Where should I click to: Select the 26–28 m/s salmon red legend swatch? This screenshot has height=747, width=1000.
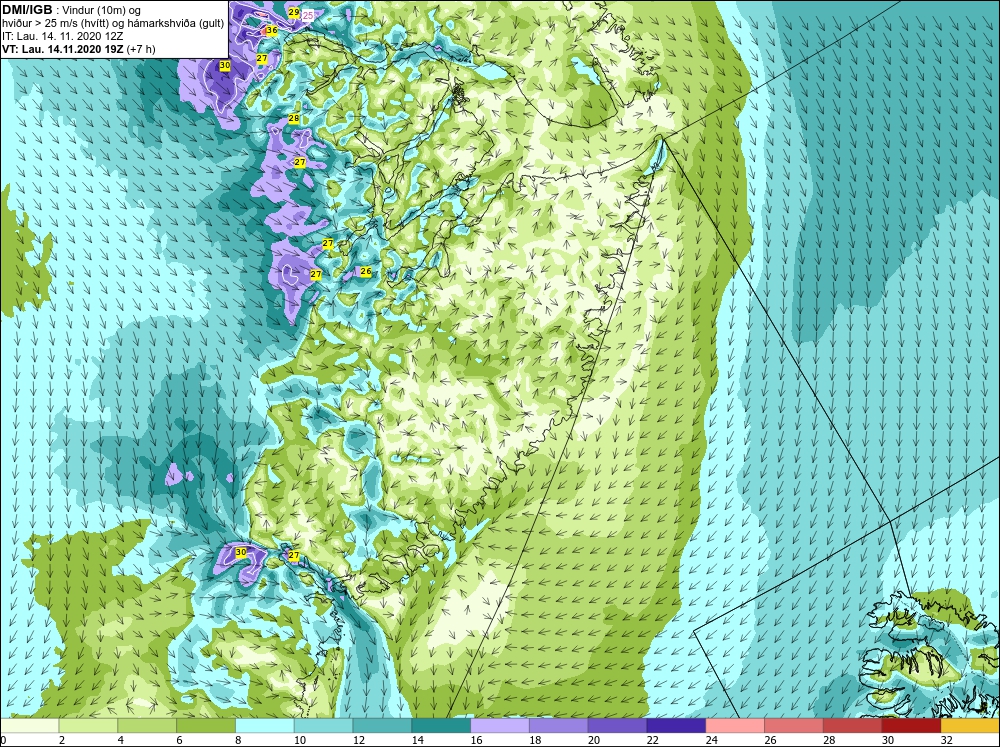point(794,726)
